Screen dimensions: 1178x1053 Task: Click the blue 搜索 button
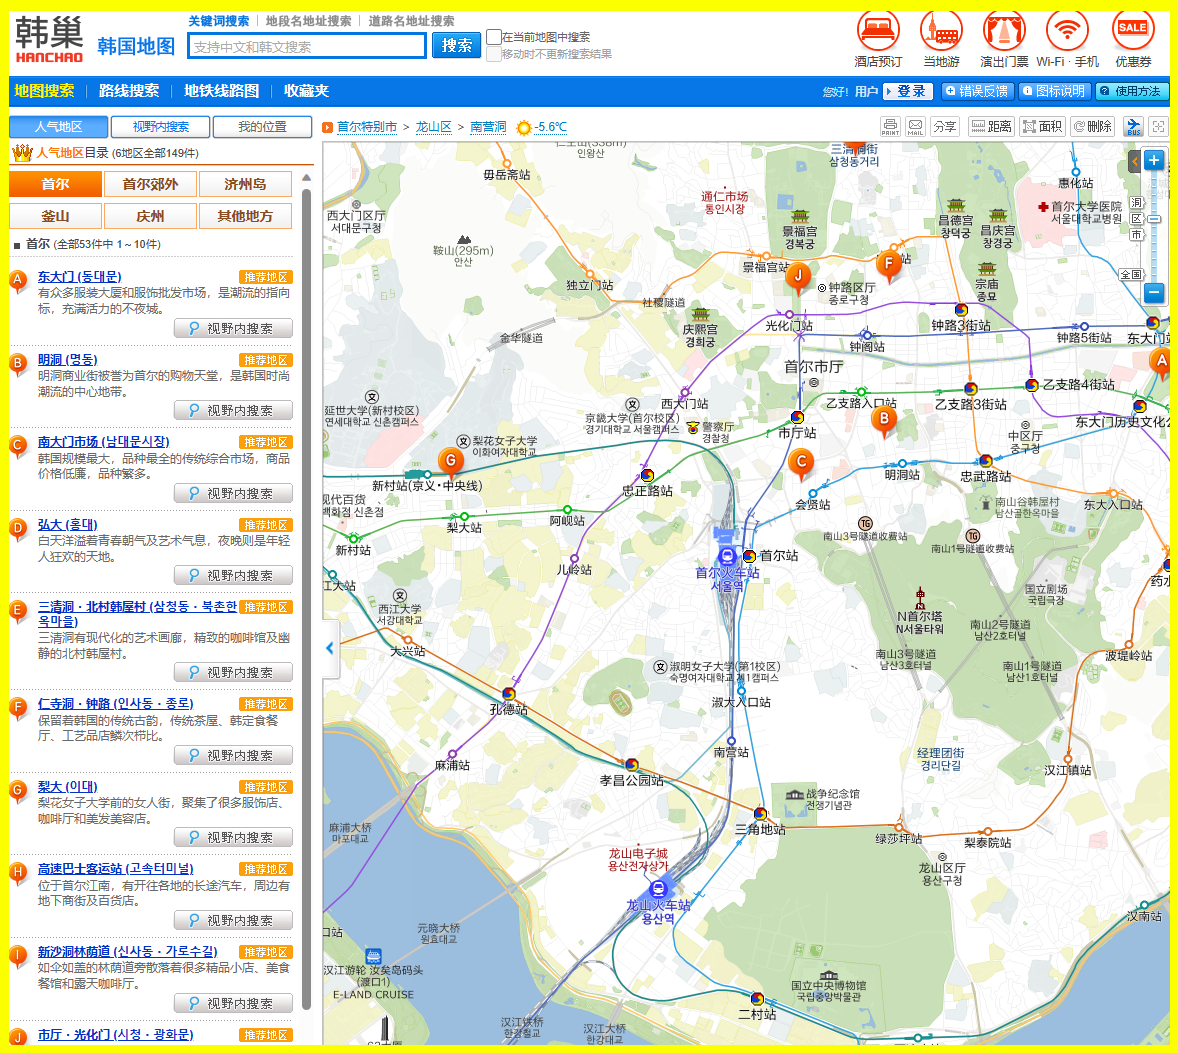pyautogui.click(x=457, y=46)
